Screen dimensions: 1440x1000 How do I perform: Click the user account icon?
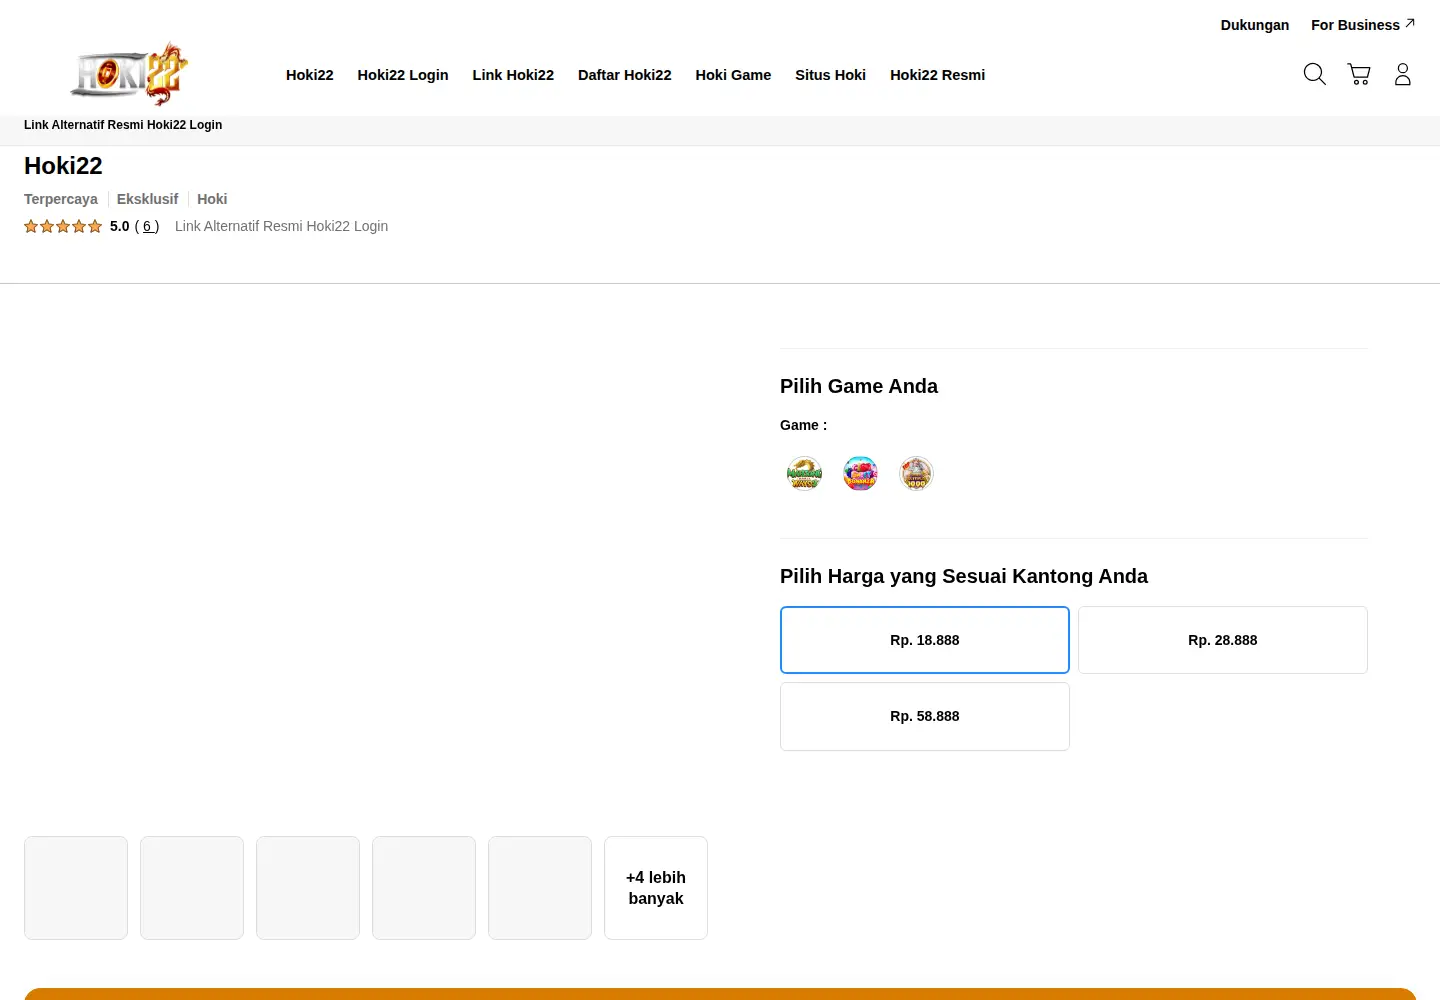coord(1403,74)
